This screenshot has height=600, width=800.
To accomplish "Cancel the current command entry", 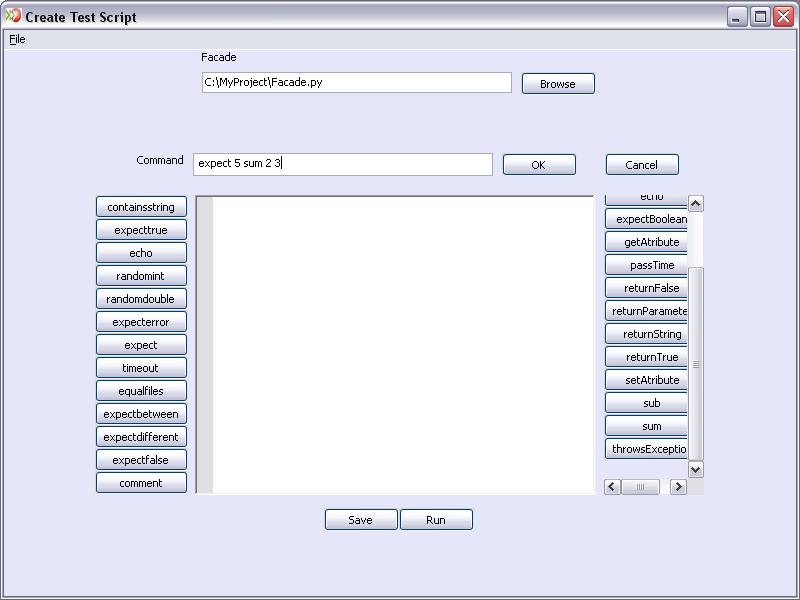I will tap(641, 165).
